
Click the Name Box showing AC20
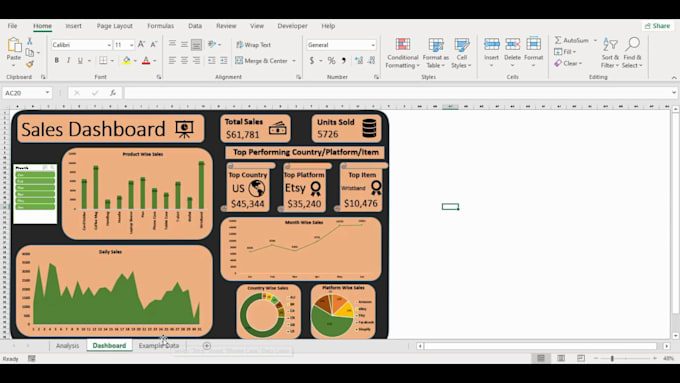27,93
